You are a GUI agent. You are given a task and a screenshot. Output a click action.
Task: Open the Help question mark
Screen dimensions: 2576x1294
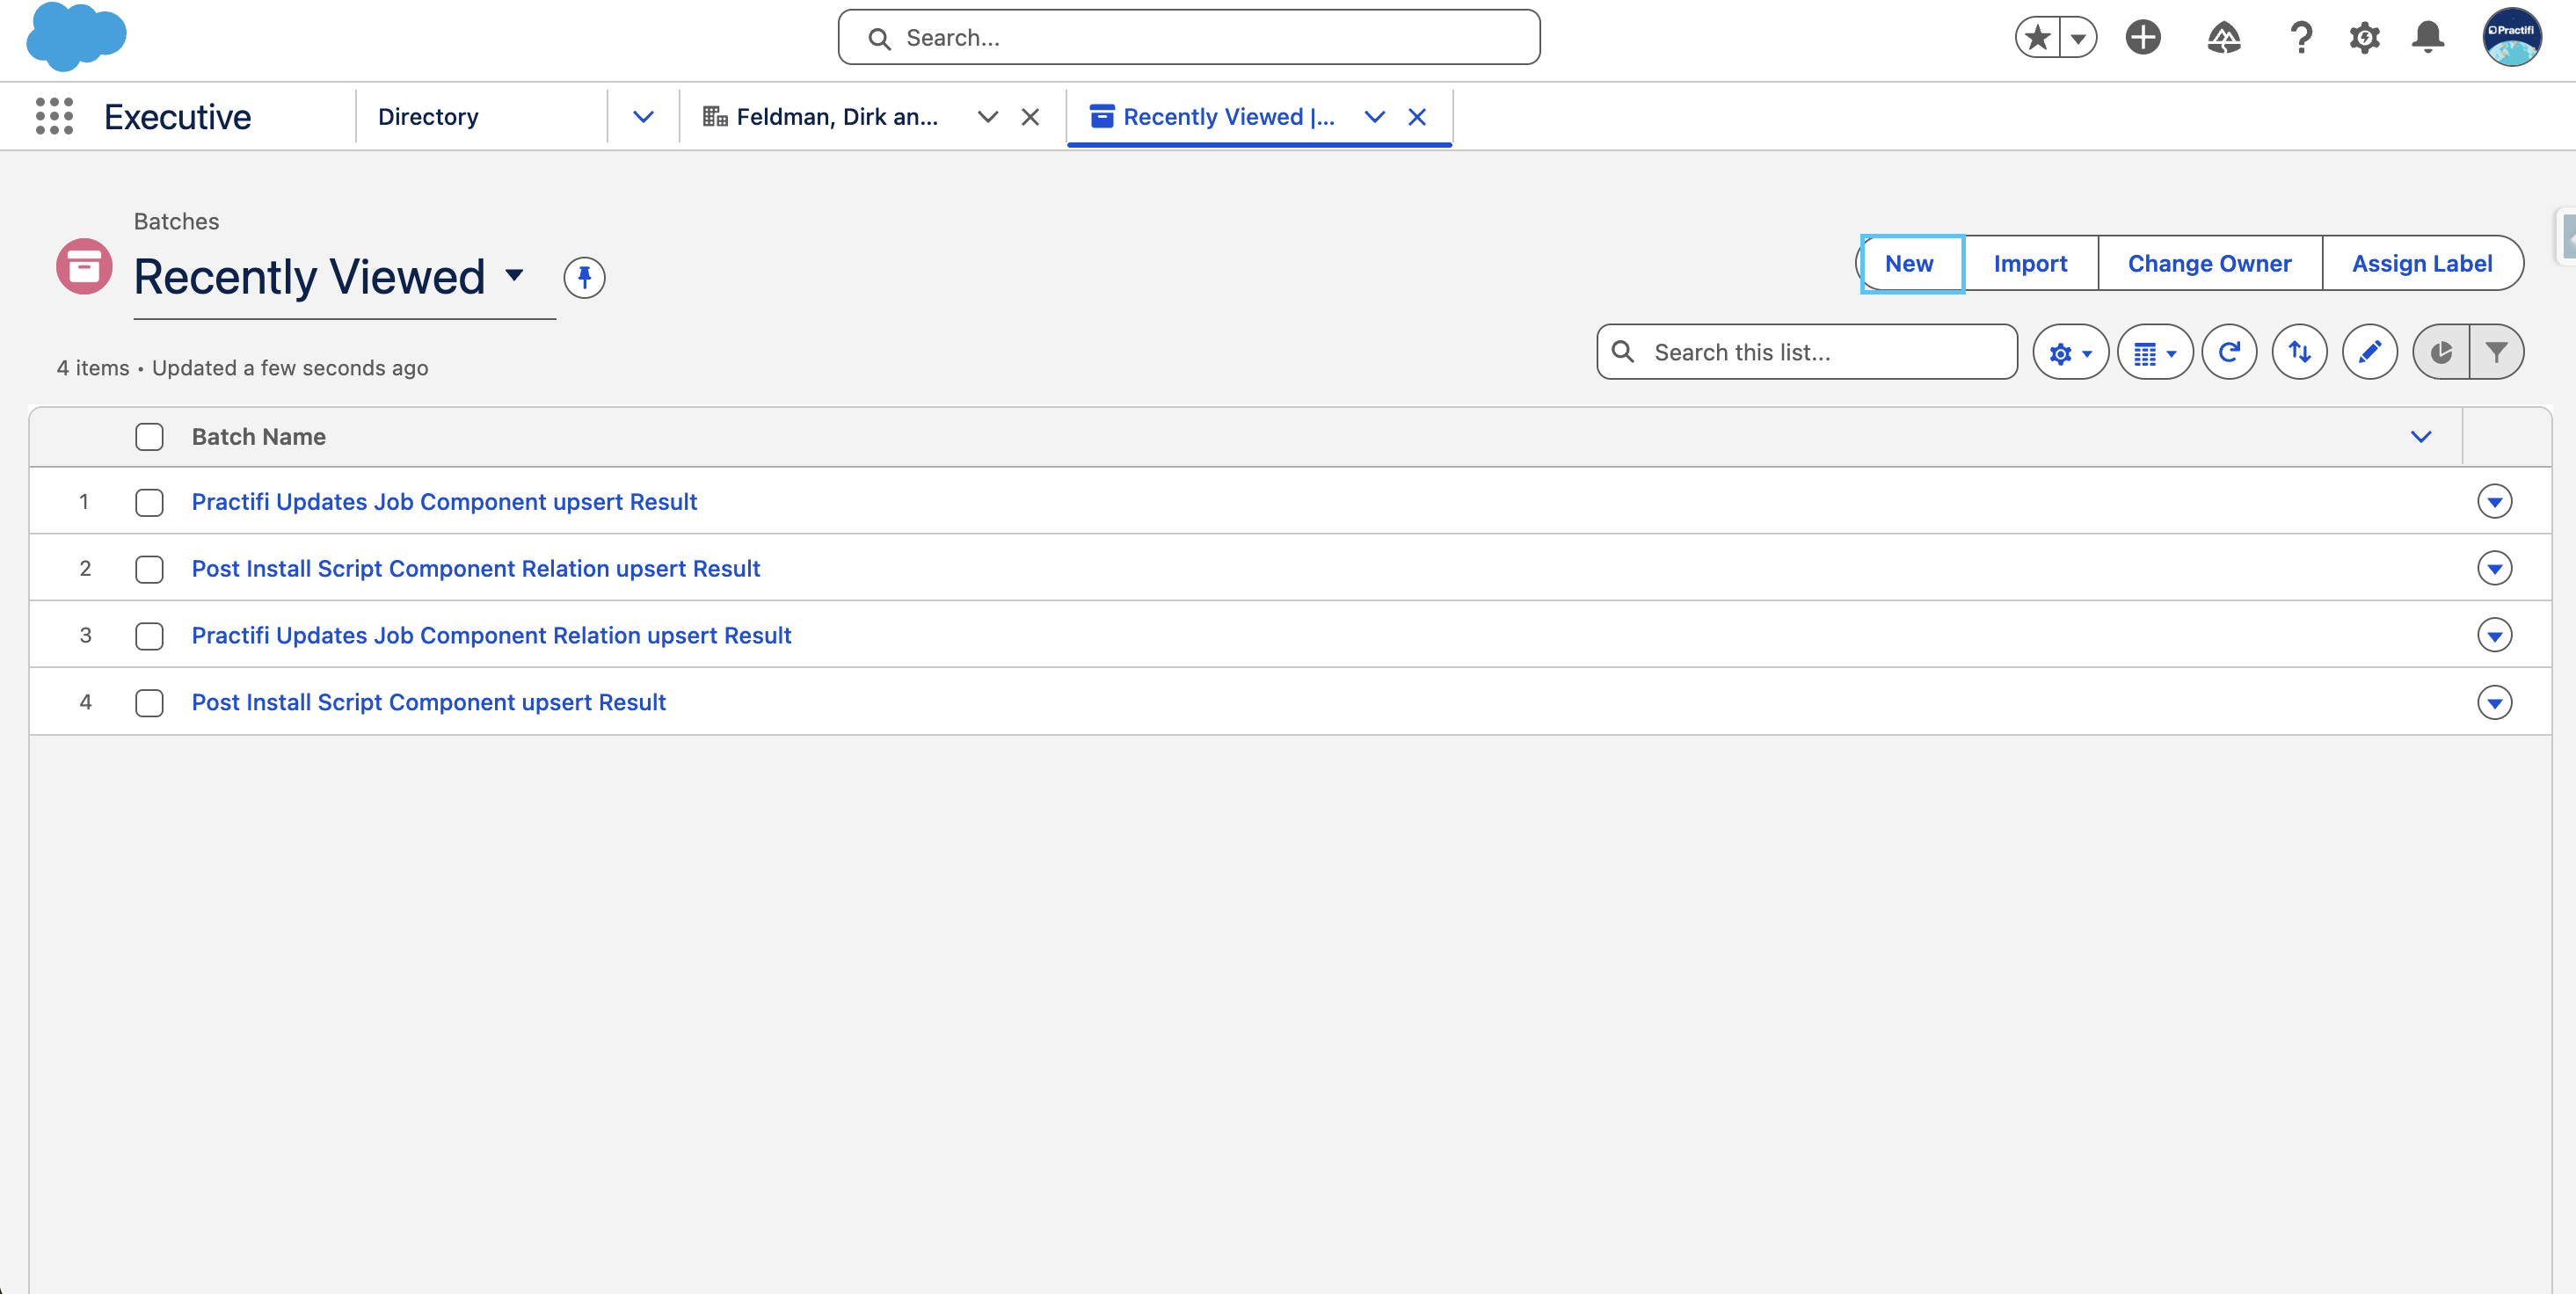point(2301,38)
